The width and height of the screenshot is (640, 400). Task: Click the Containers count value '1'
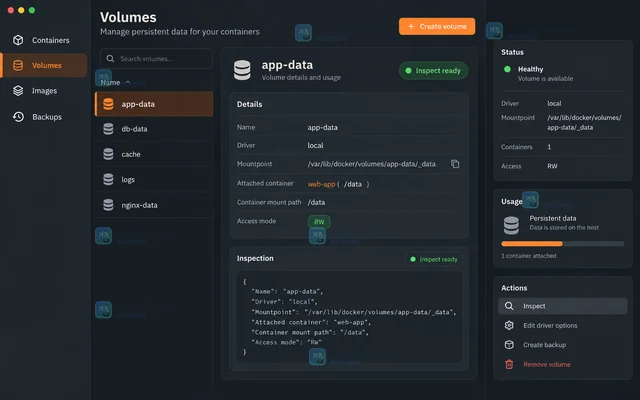[x=549, y=147]
